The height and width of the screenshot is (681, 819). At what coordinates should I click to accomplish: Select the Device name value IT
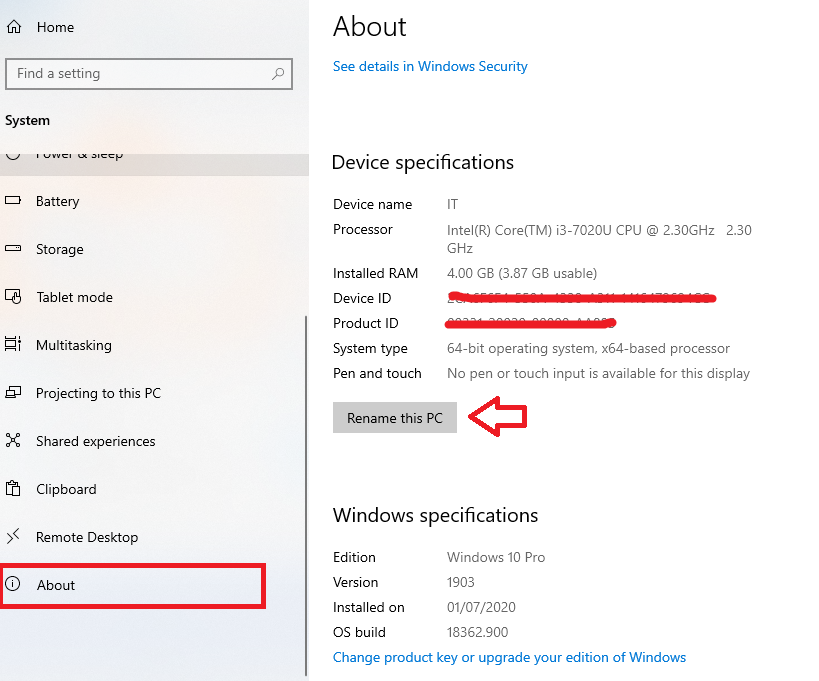452,204
